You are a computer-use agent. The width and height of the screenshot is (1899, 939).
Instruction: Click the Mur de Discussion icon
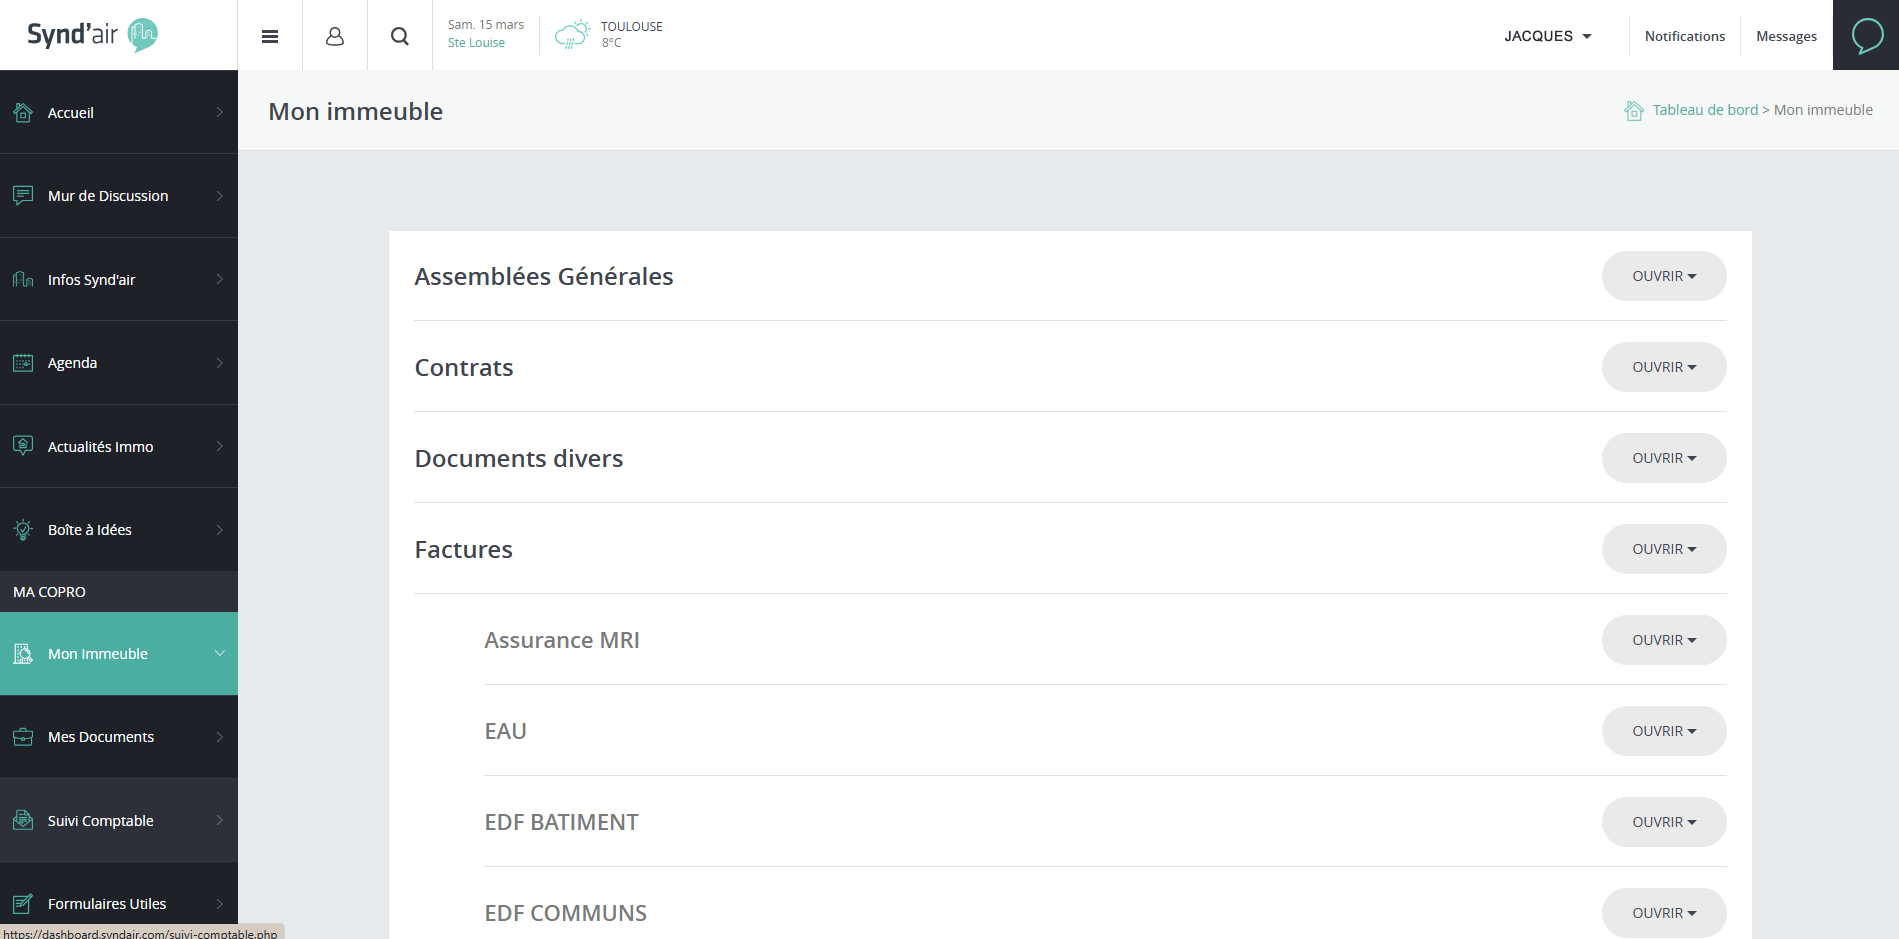(x=23, y=195)
